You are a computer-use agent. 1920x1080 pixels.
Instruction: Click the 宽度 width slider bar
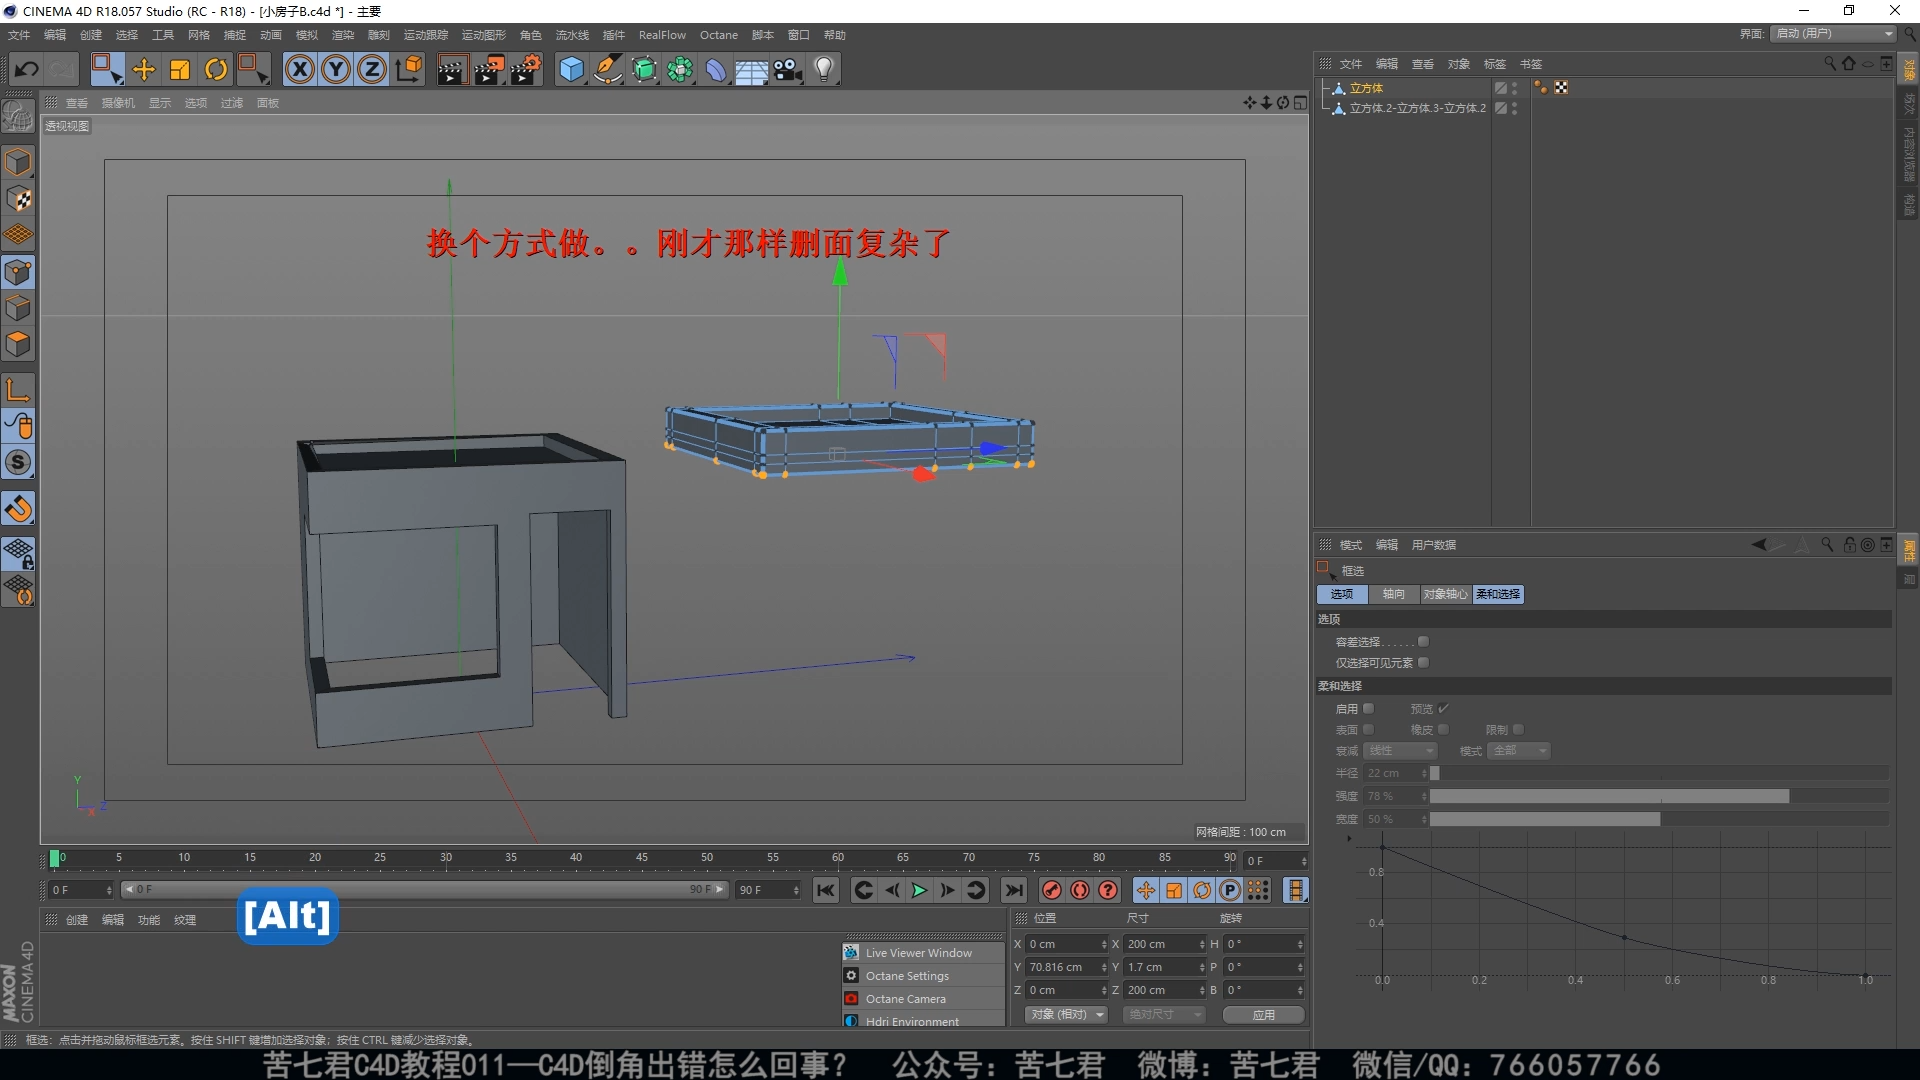coord(1659,820)
